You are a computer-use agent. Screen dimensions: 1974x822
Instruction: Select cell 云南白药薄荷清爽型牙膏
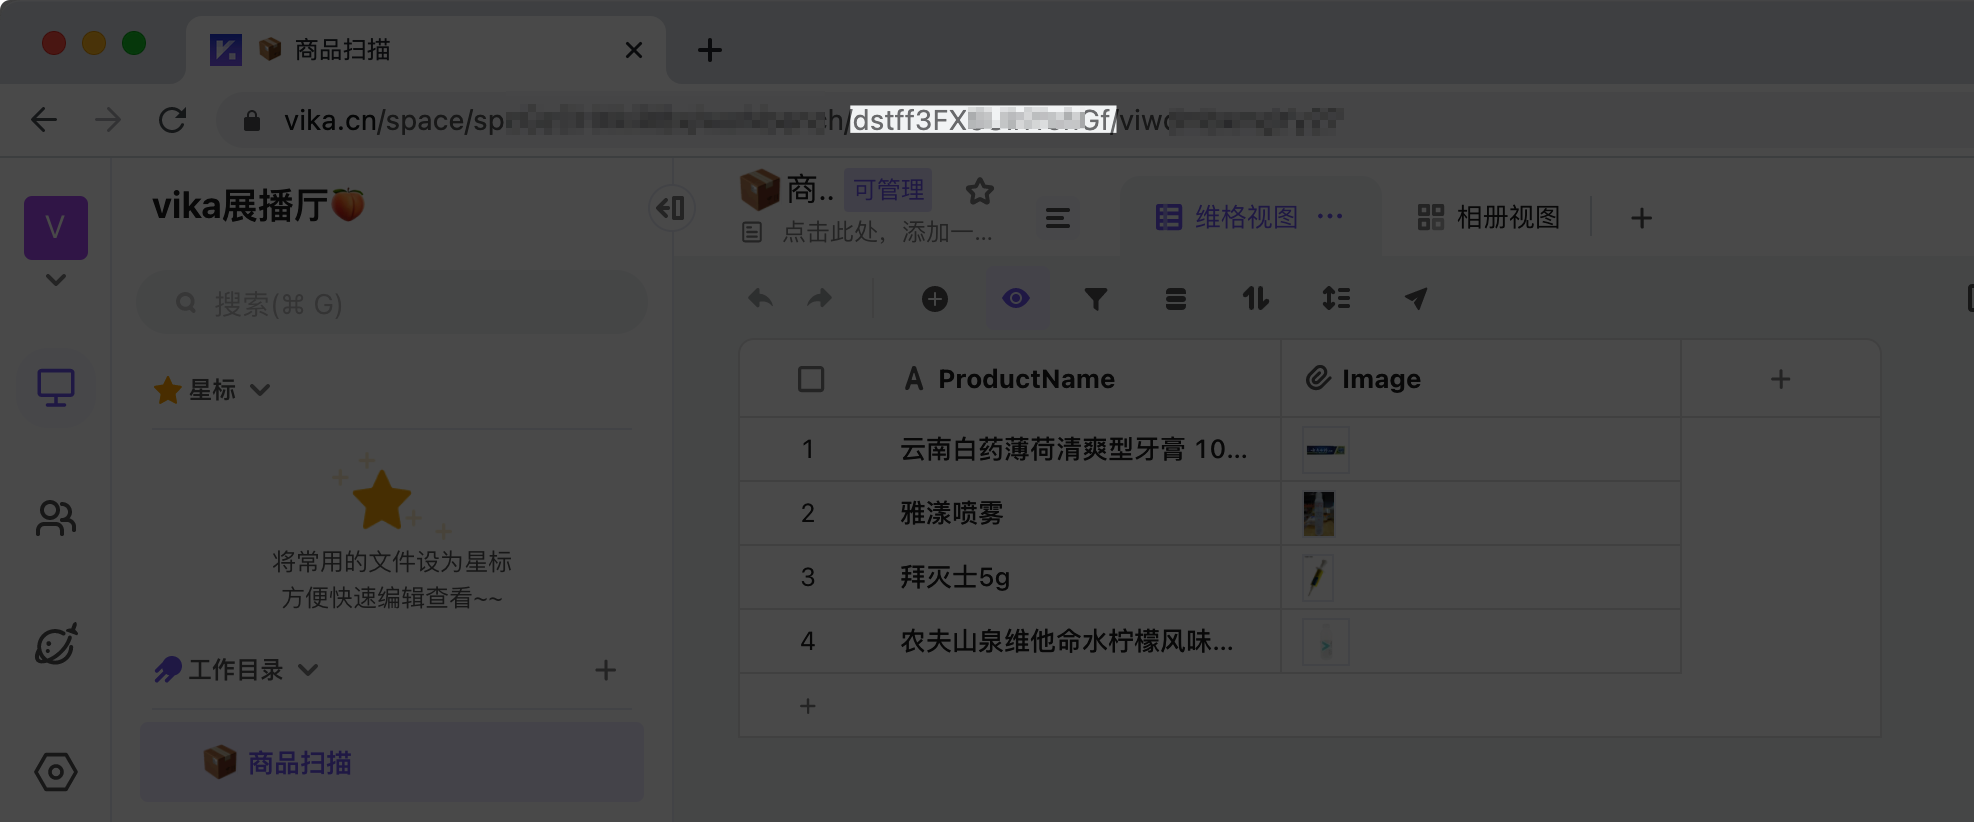[x=1080, y=449]
